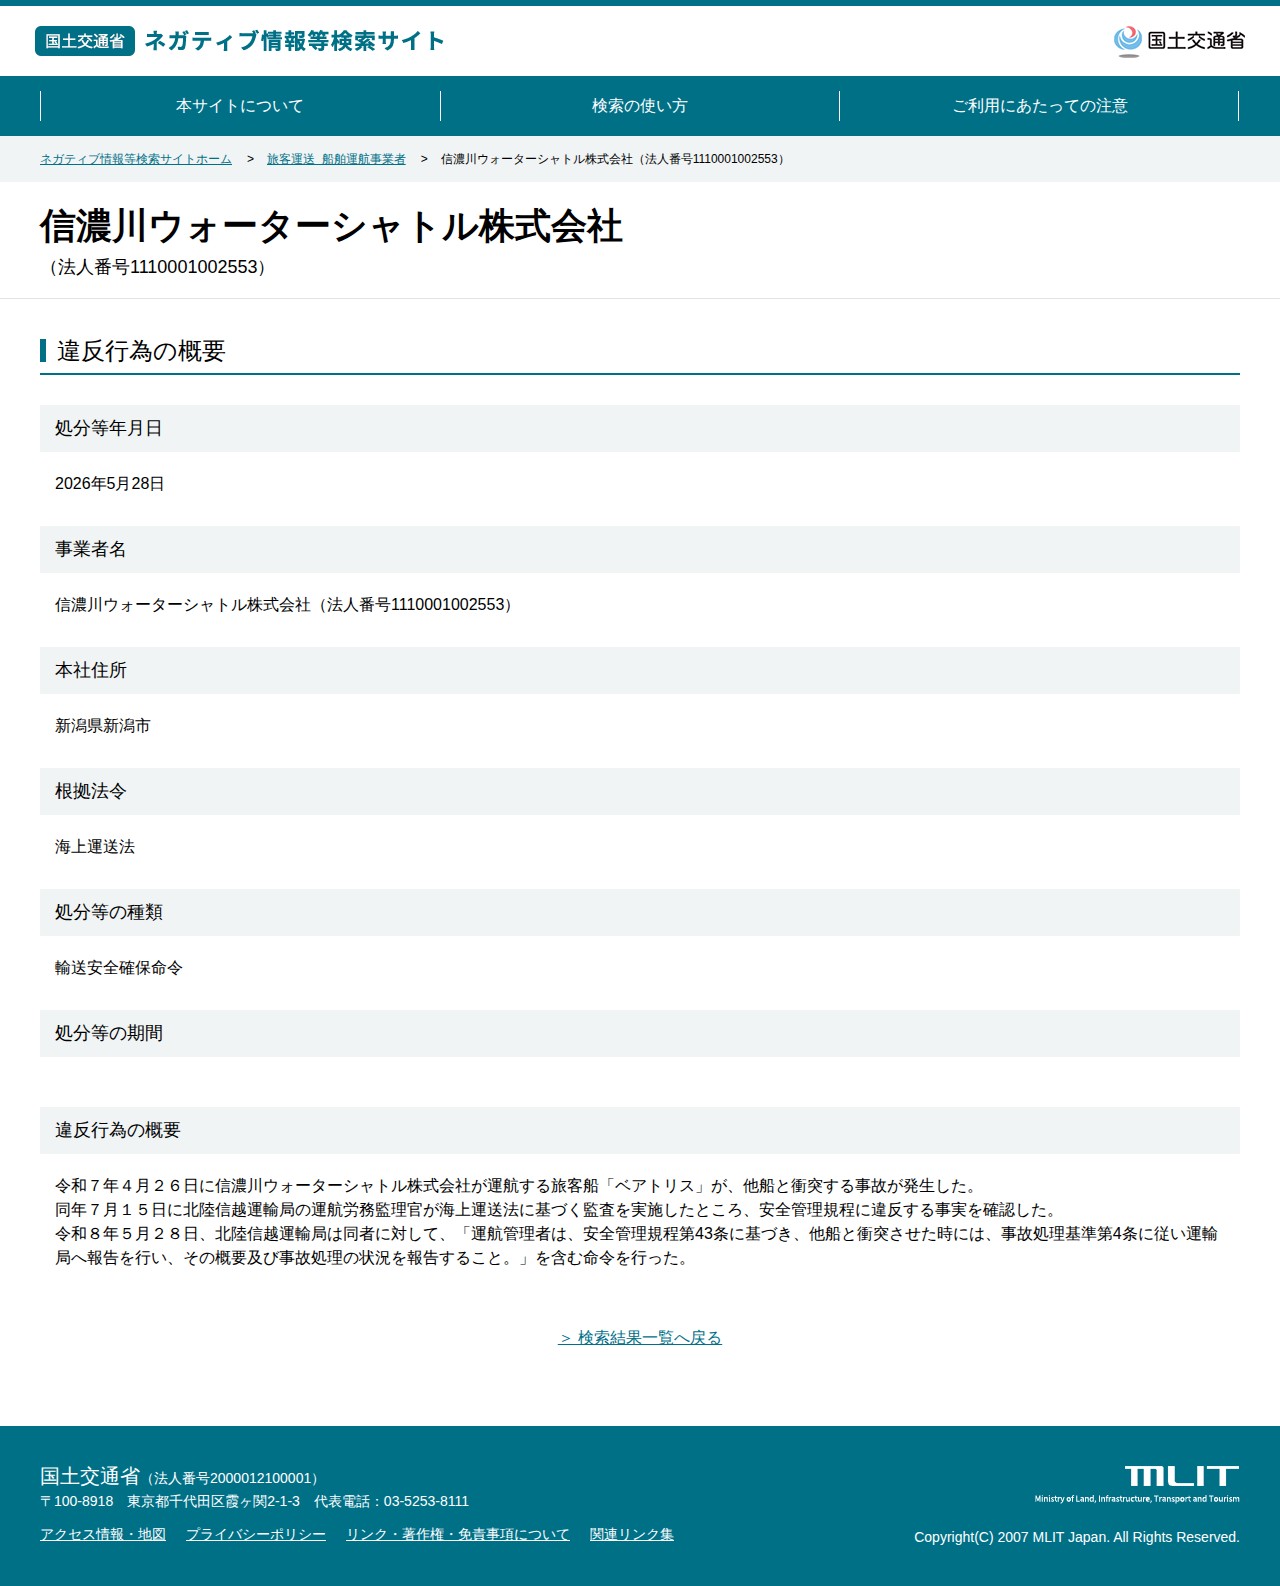This screenshot has width=1280, height=1586.
Task: Click the footer address 東京都千代田区霞ヶ関2-1-3
Action: [213, 1501]
